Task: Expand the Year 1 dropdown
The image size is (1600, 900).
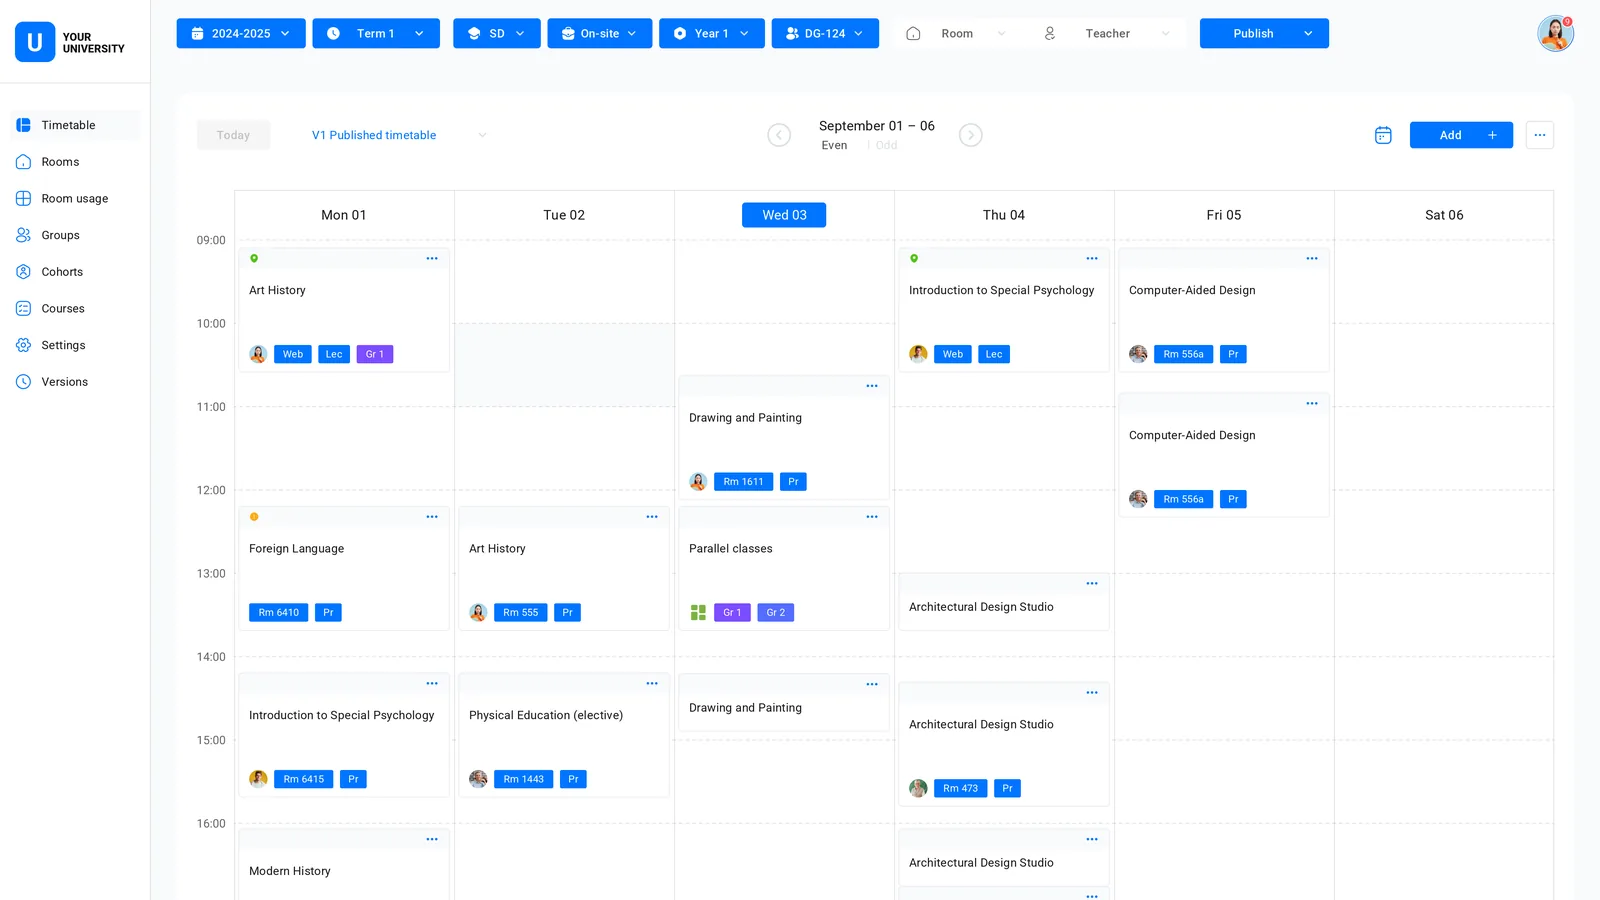Action: (712, 33)
